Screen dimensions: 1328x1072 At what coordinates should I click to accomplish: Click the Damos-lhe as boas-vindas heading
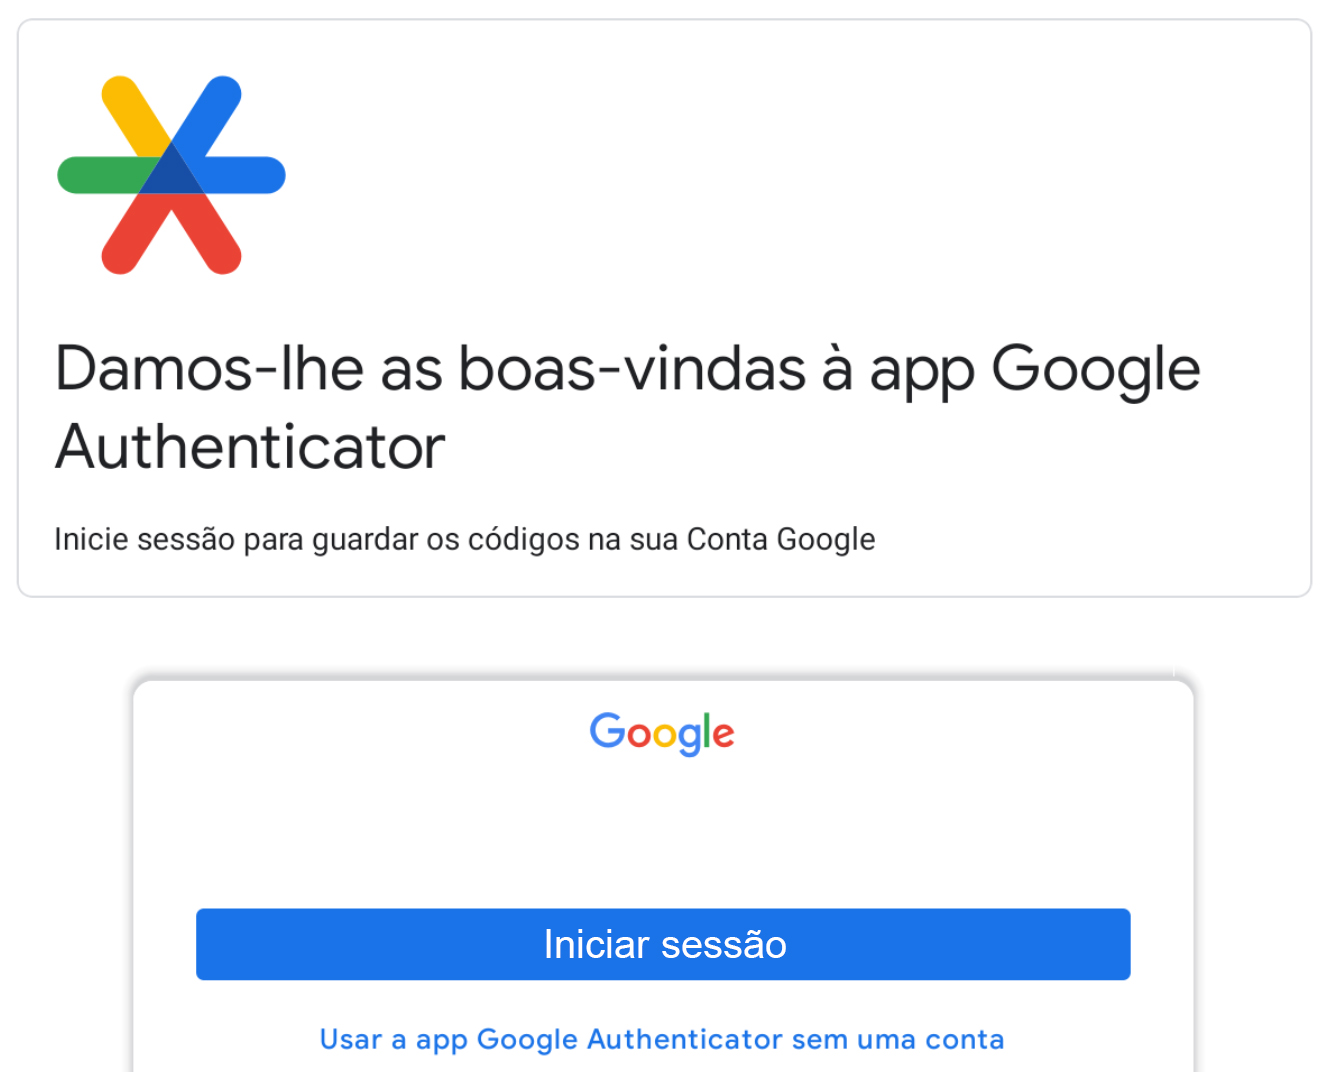coord(627,407)
